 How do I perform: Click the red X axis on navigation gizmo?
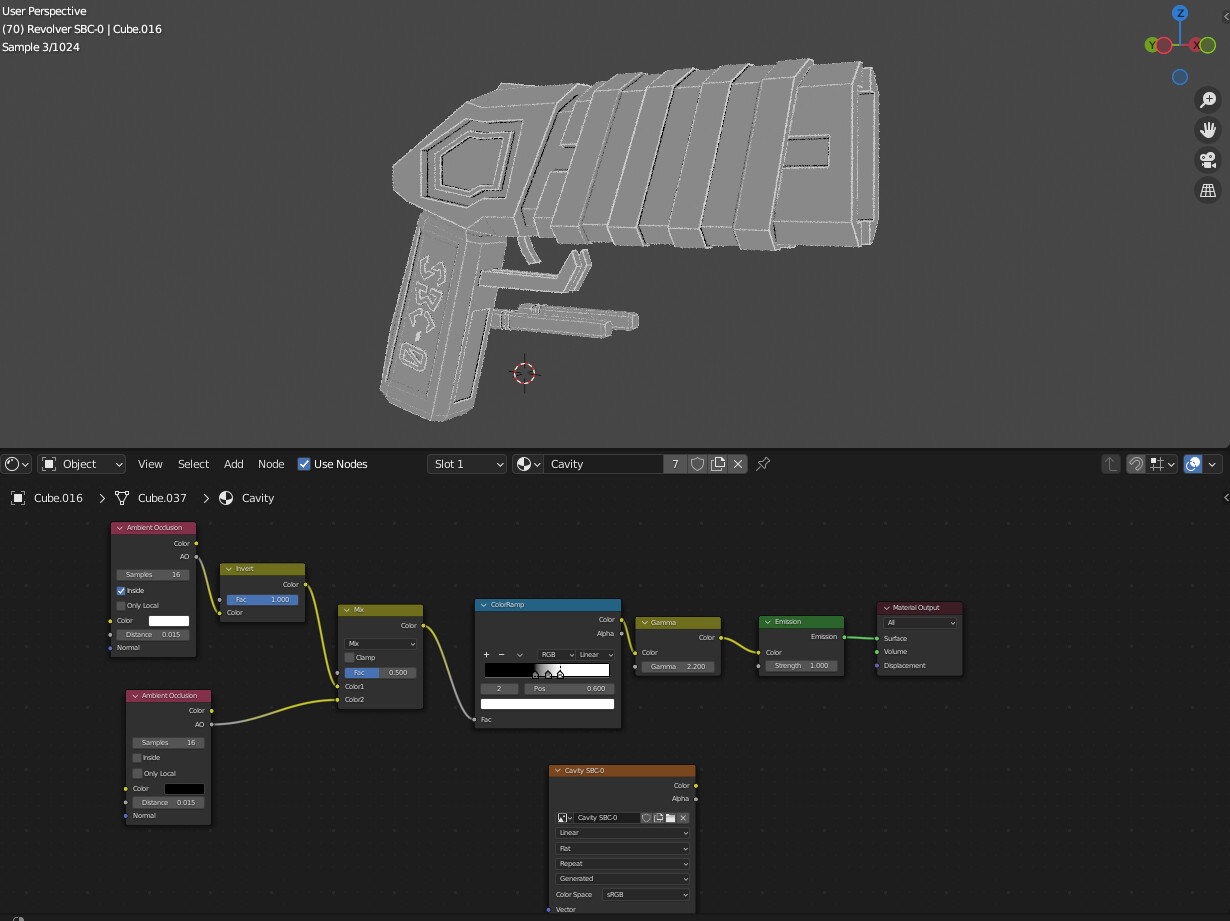(x=1196, y=45)
